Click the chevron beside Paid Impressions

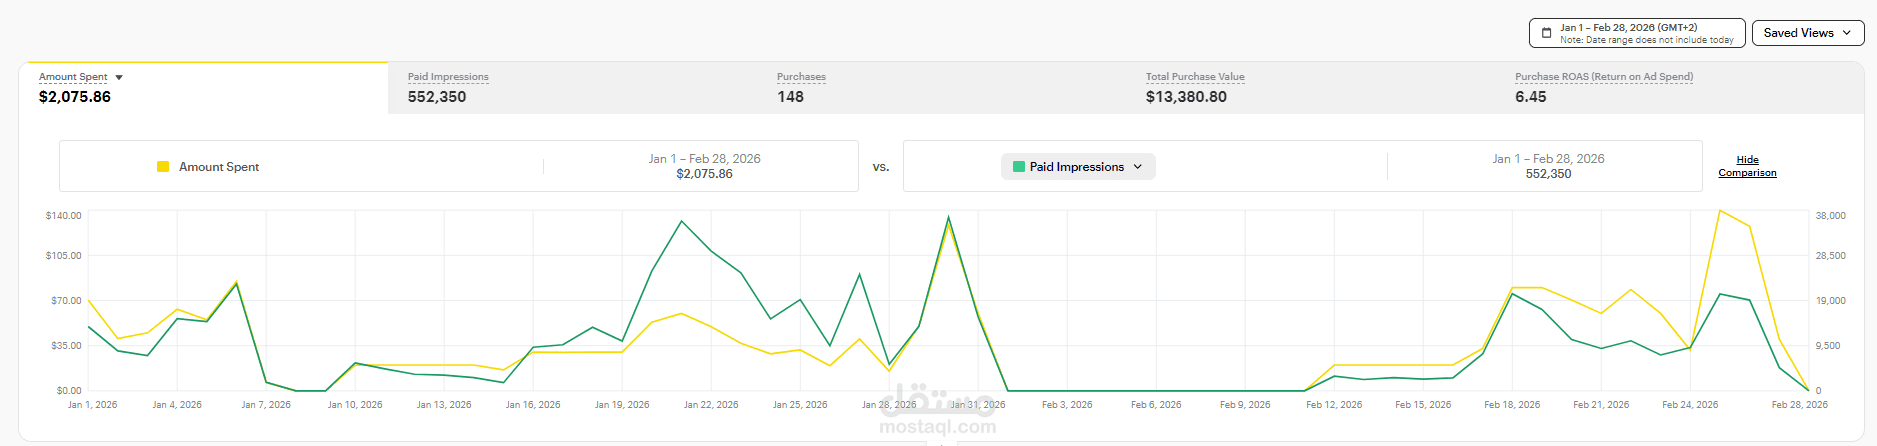click(x=1138, y=167)
